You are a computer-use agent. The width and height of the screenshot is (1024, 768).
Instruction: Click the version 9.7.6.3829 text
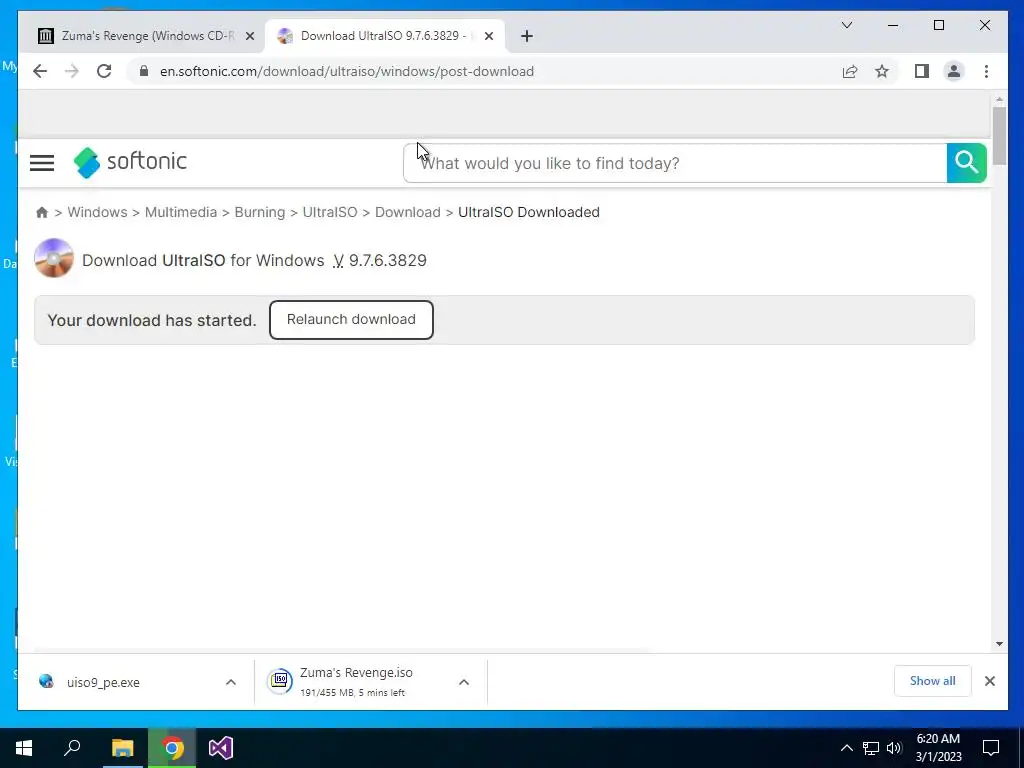click(387, 260)
